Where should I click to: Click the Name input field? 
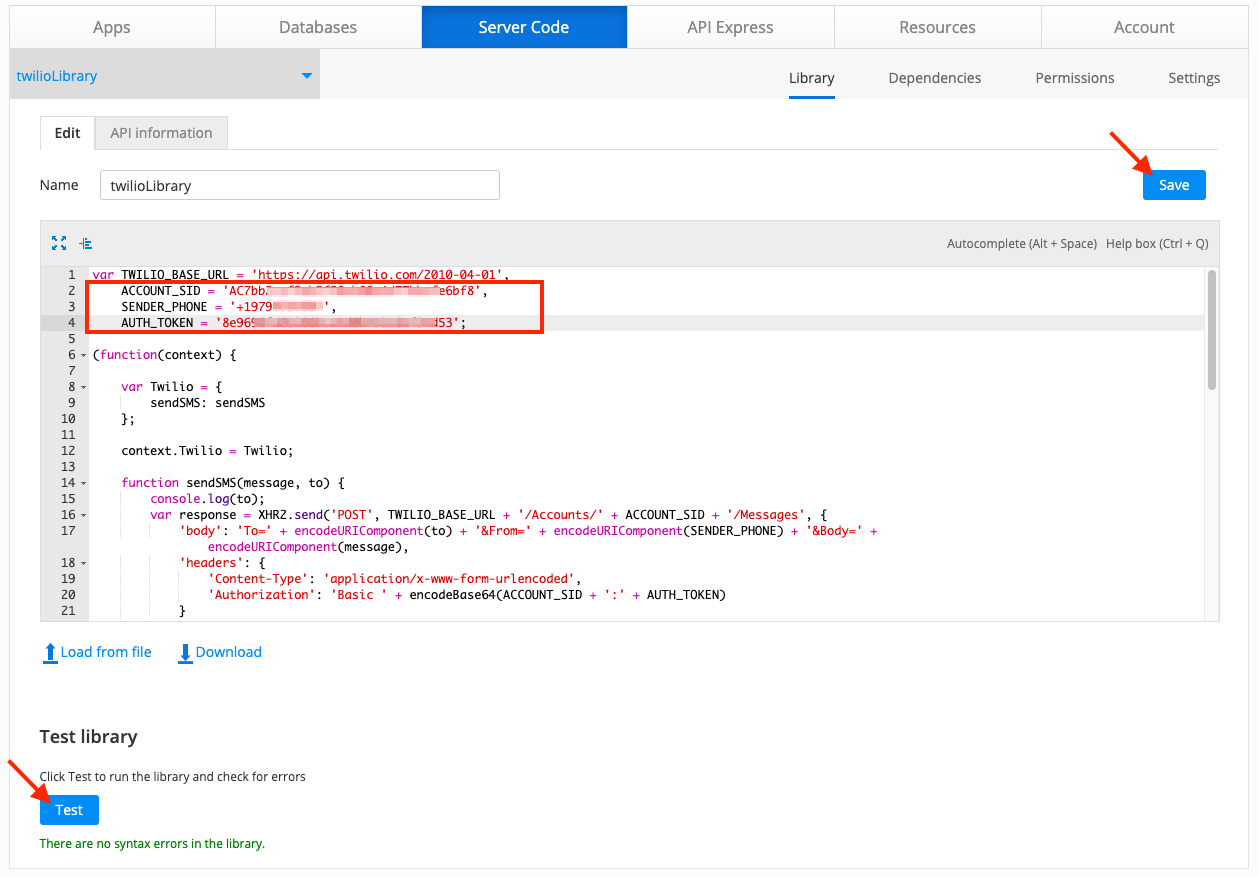click(x=300, y=185)
